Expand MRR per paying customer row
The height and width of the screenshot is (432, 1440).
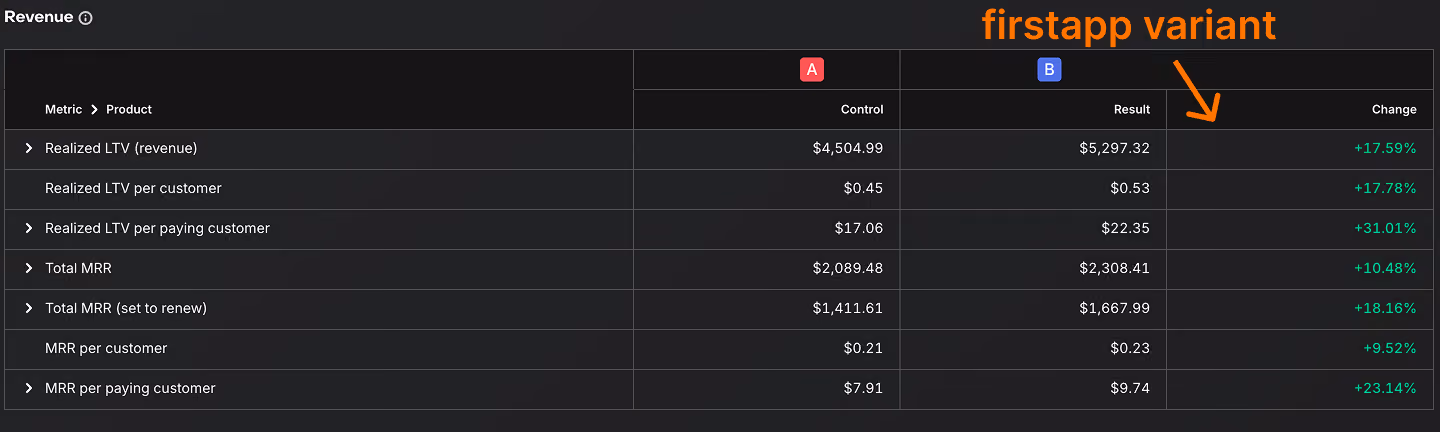tap(29, 388)
